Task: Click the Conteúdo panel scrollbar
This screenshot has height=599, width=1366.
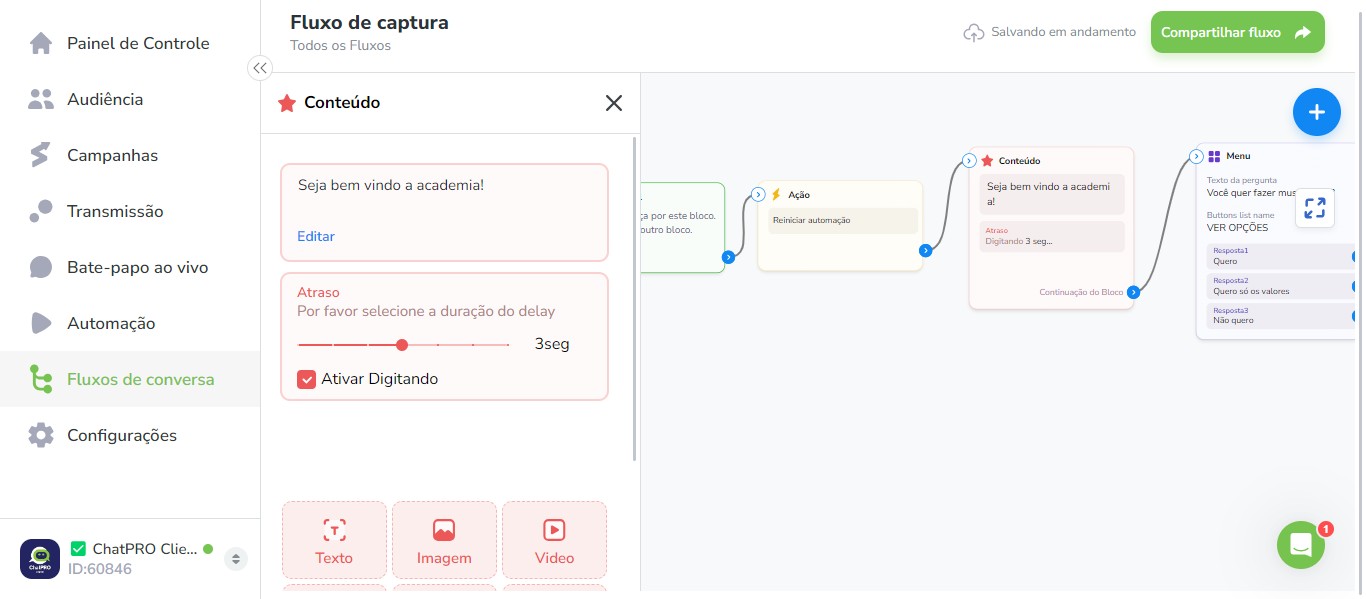Action: [x=636, y=300]
